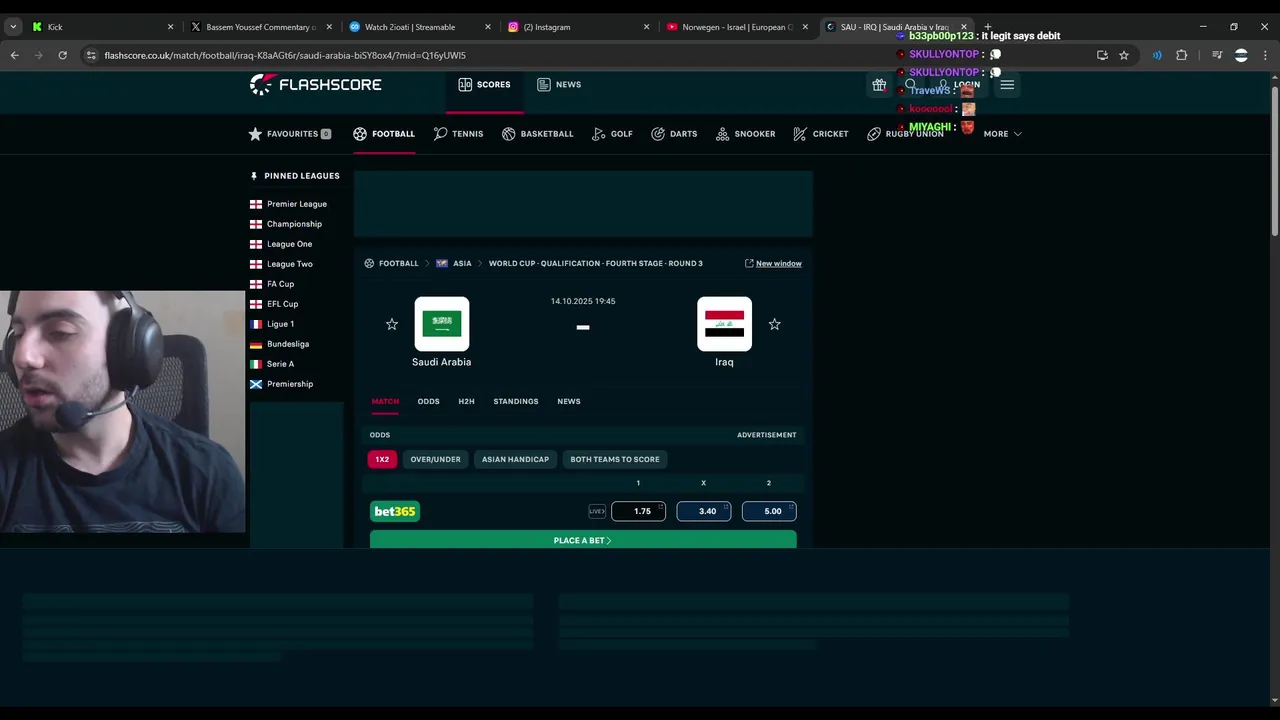Image resolution: width=1280 pixels, height=720 pixels.
Task: Select the Football sport menu item
Action: click(x=384, y=133)
